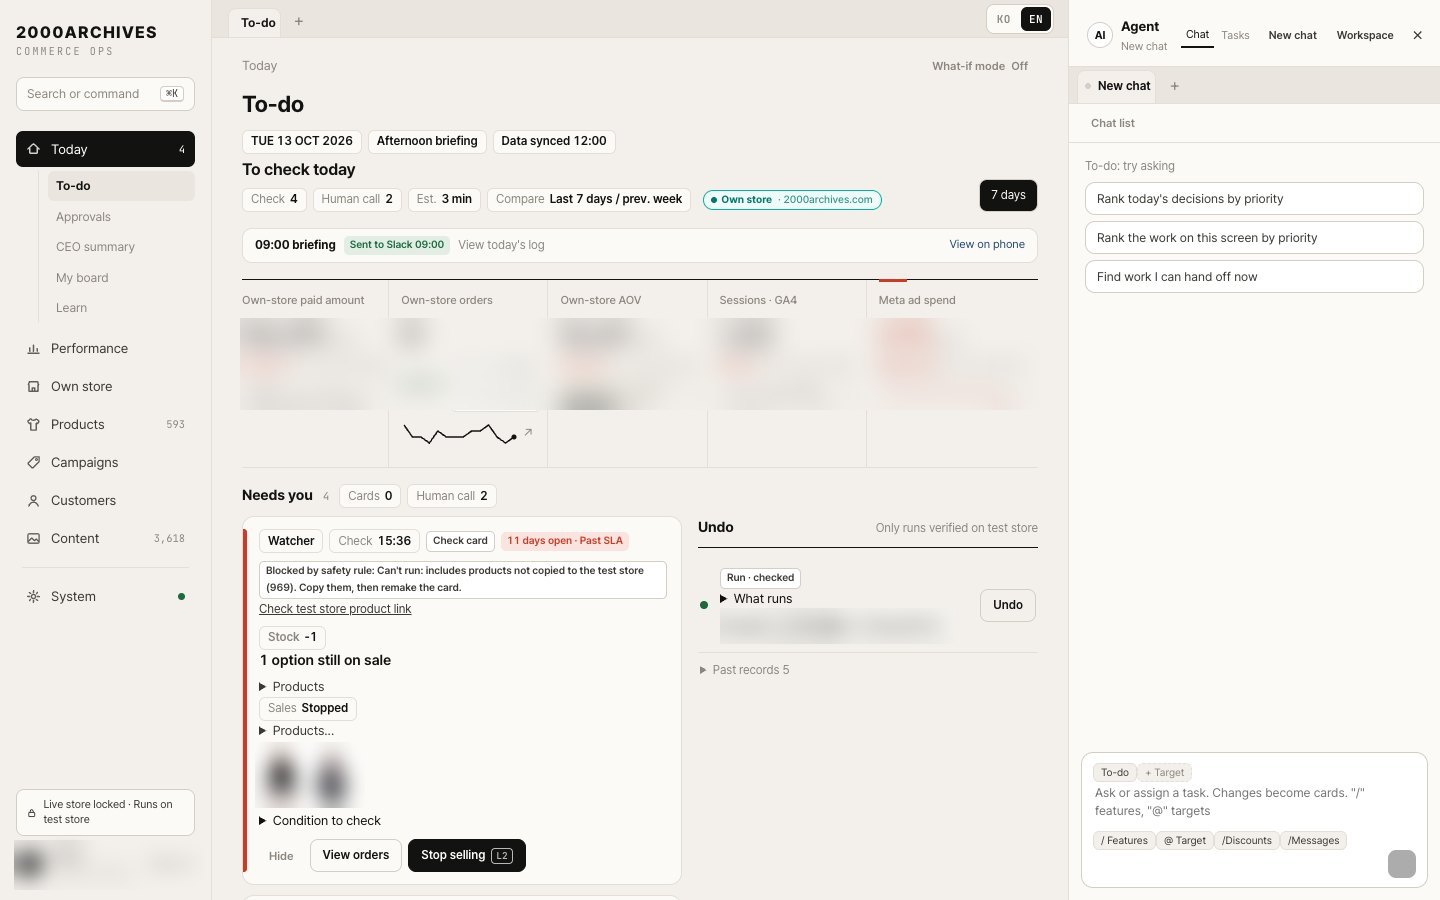This screenshot has width=1440, height=900.
Task: Expand Past records 5
Action: [745, 670]
